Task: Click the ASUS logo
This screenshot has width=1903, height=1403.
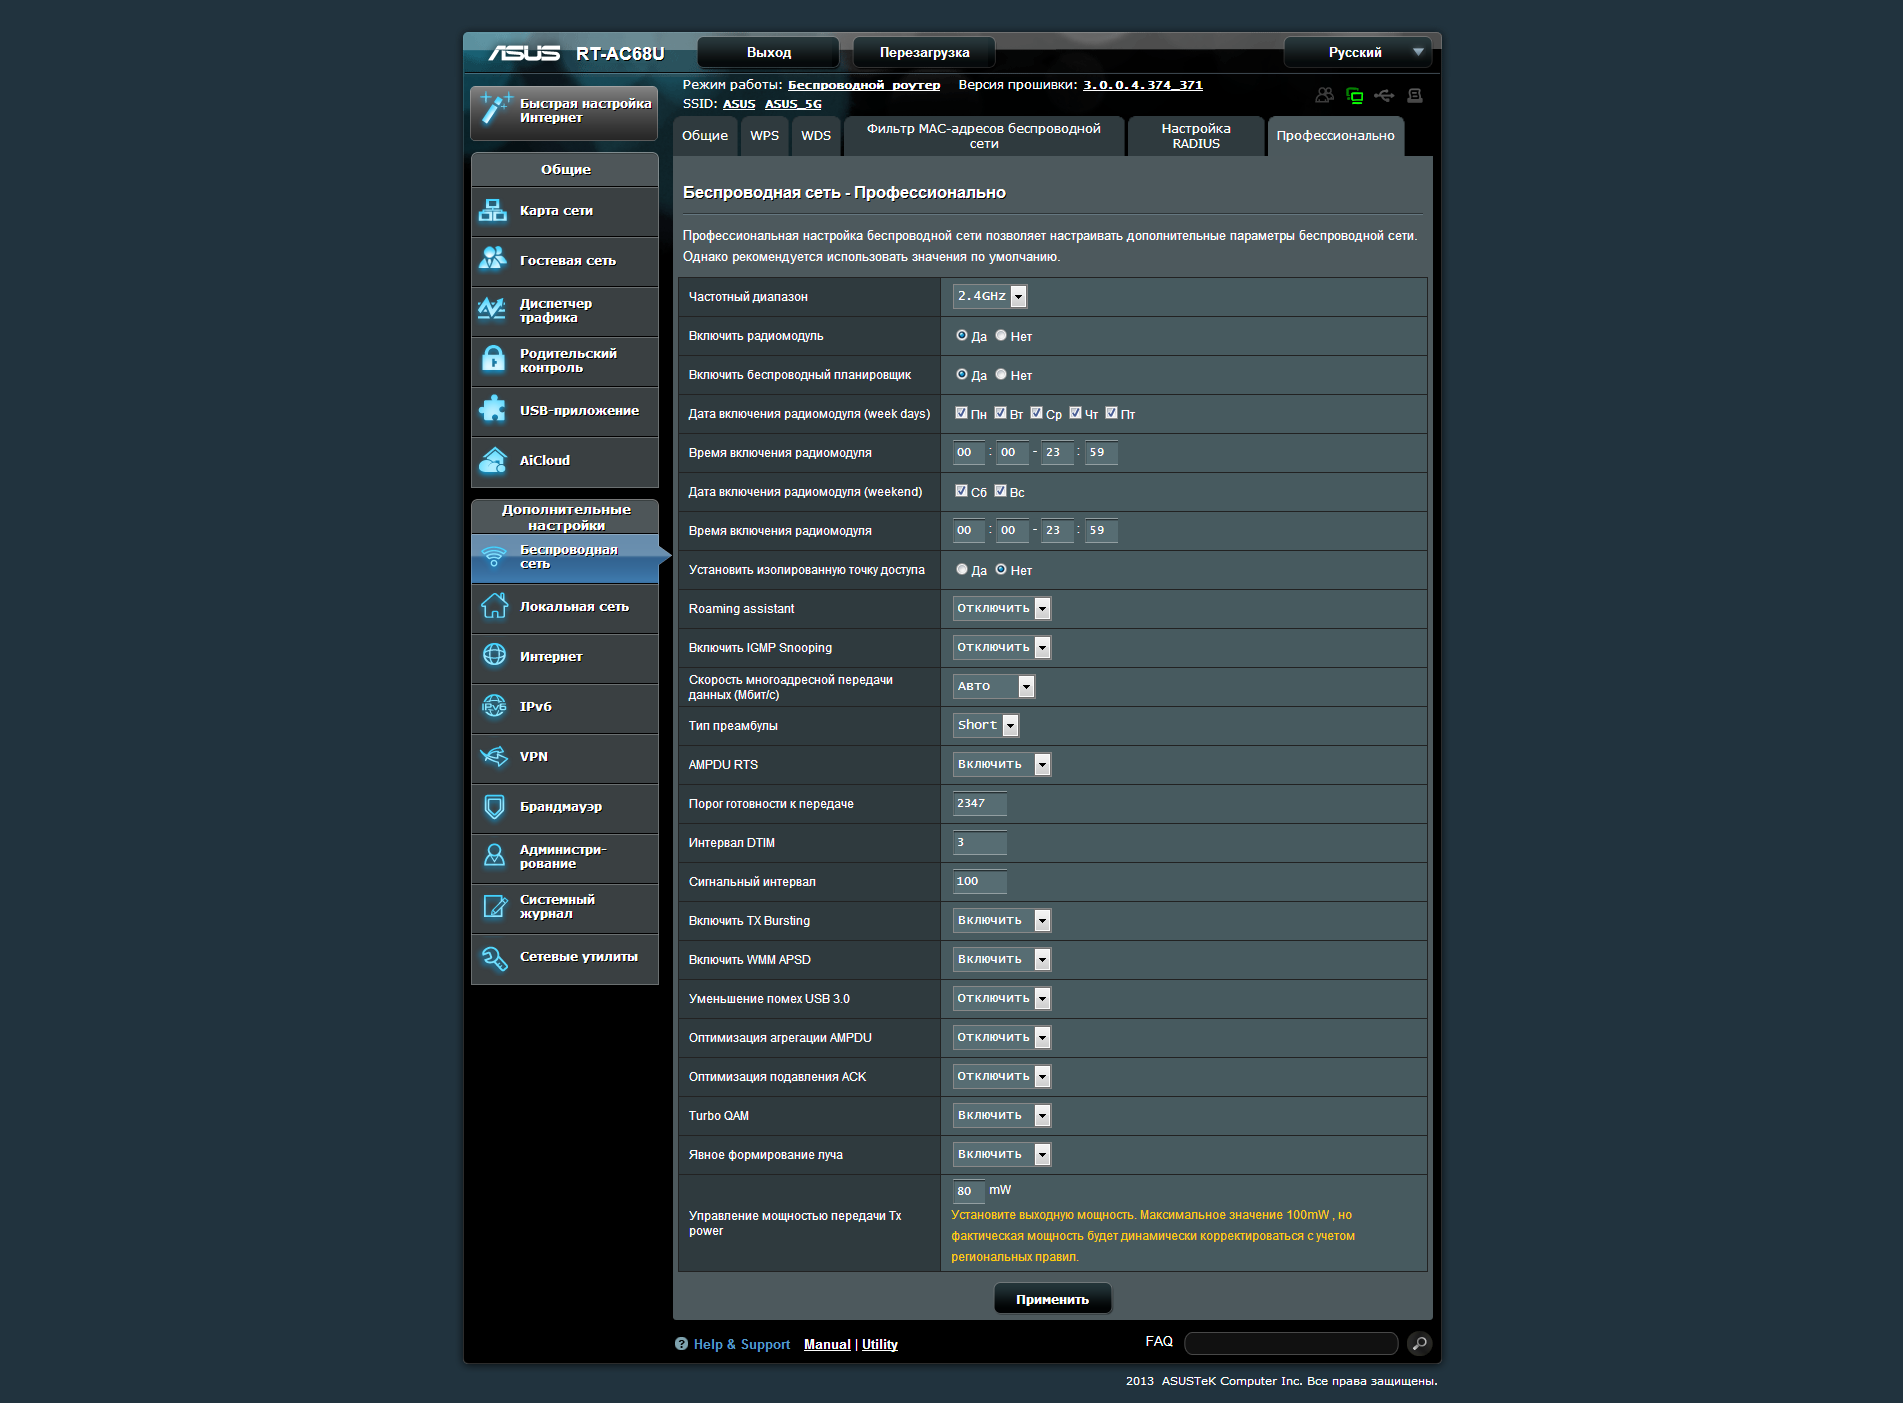Action: click(x=524, y=53)
